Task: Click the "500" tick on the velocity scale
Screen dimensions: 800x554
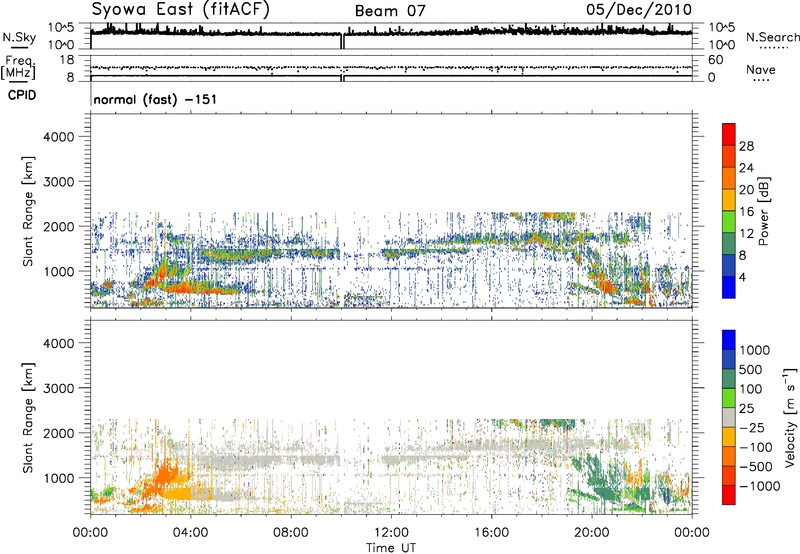Action: [x=752, y=369]
